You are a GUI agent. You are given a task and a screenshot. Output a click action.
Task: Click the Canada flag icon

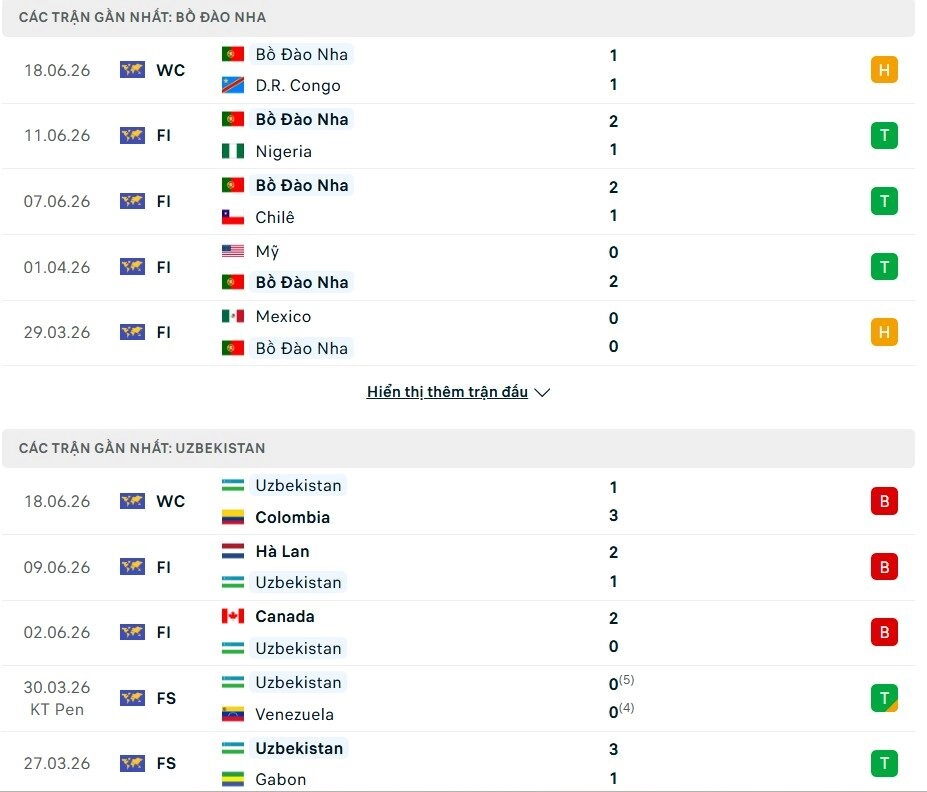coord(232,616)
